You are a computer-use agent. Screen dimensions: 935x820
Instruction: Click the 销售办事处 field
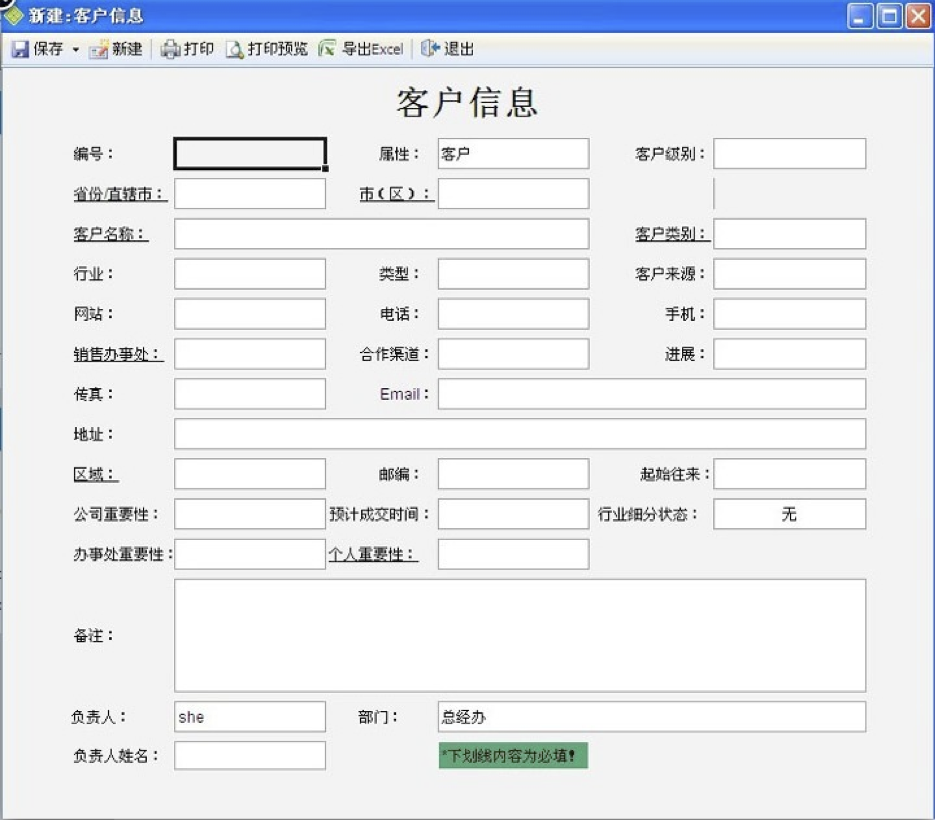250,354
